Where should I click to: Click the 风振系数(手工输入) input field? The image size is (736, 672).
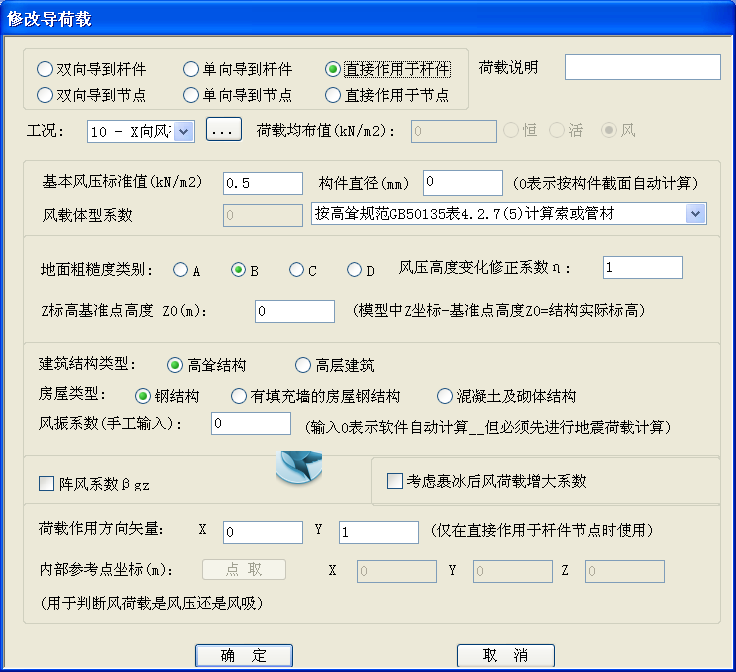click(251, 424)
